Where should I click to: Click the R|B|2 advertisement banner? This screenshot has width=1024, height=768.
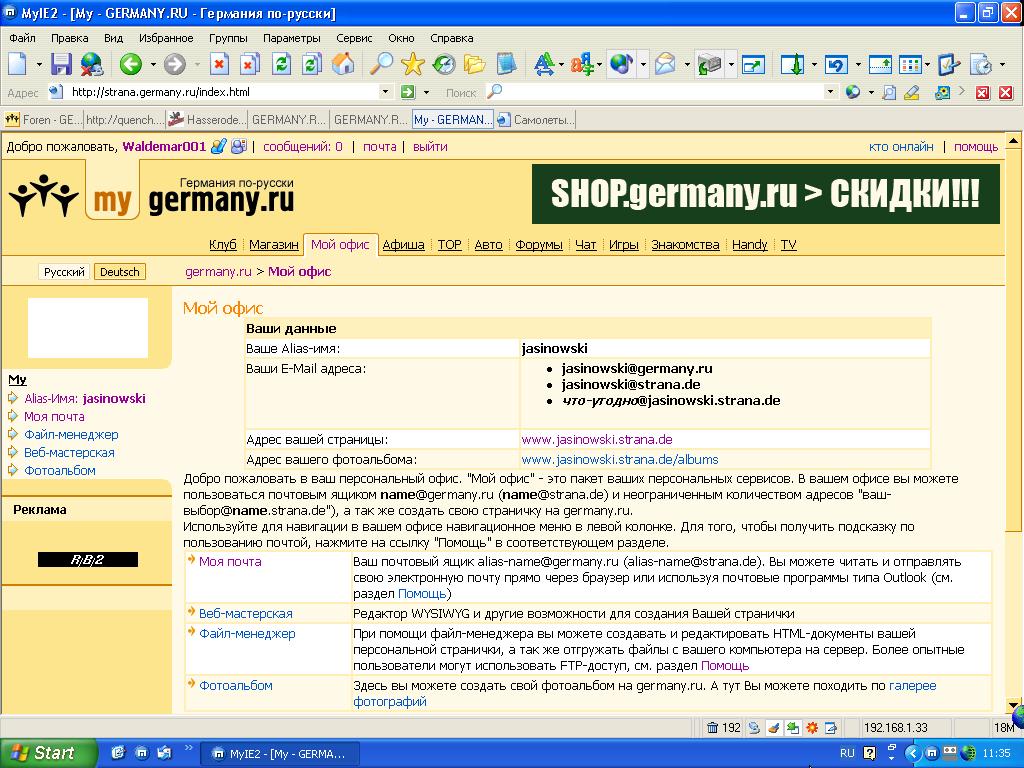pos(88,559)
